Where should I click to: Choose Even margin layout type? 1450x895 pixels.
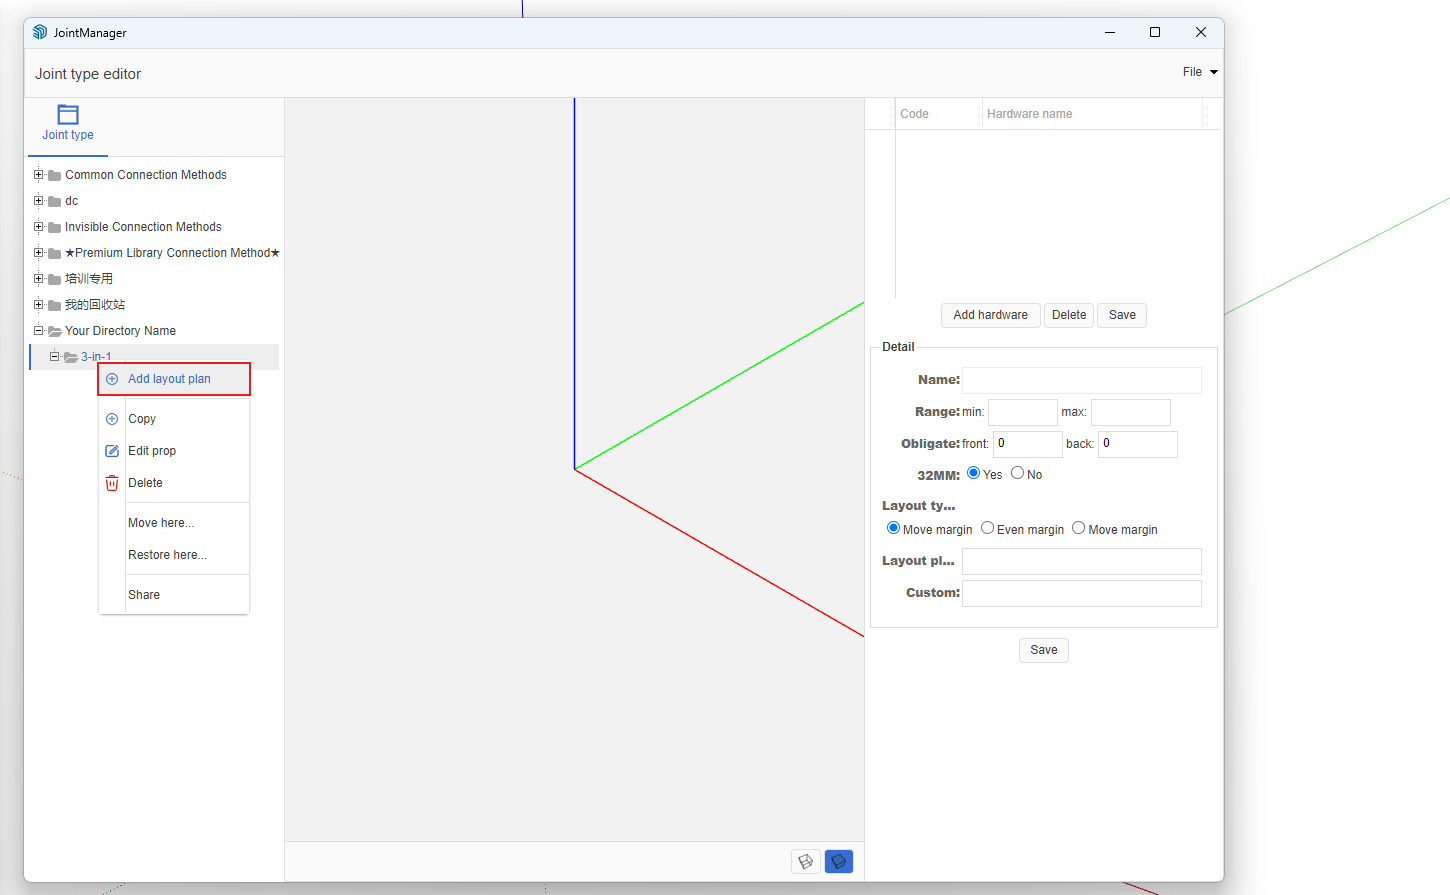tap(987, 528)
